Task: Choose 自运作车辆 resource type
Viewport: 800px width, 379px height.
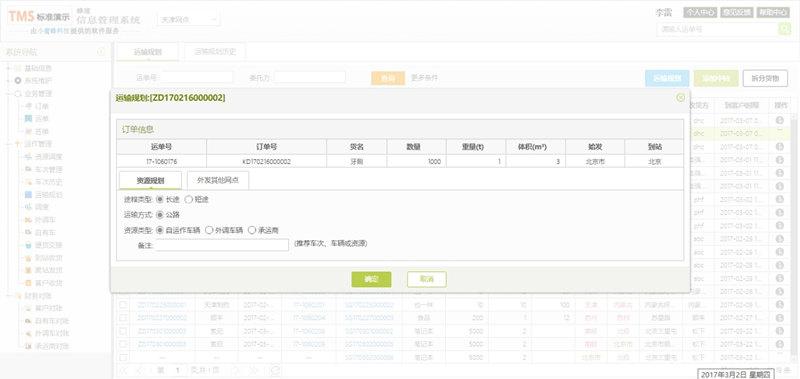Action: [x=160, y=230]
